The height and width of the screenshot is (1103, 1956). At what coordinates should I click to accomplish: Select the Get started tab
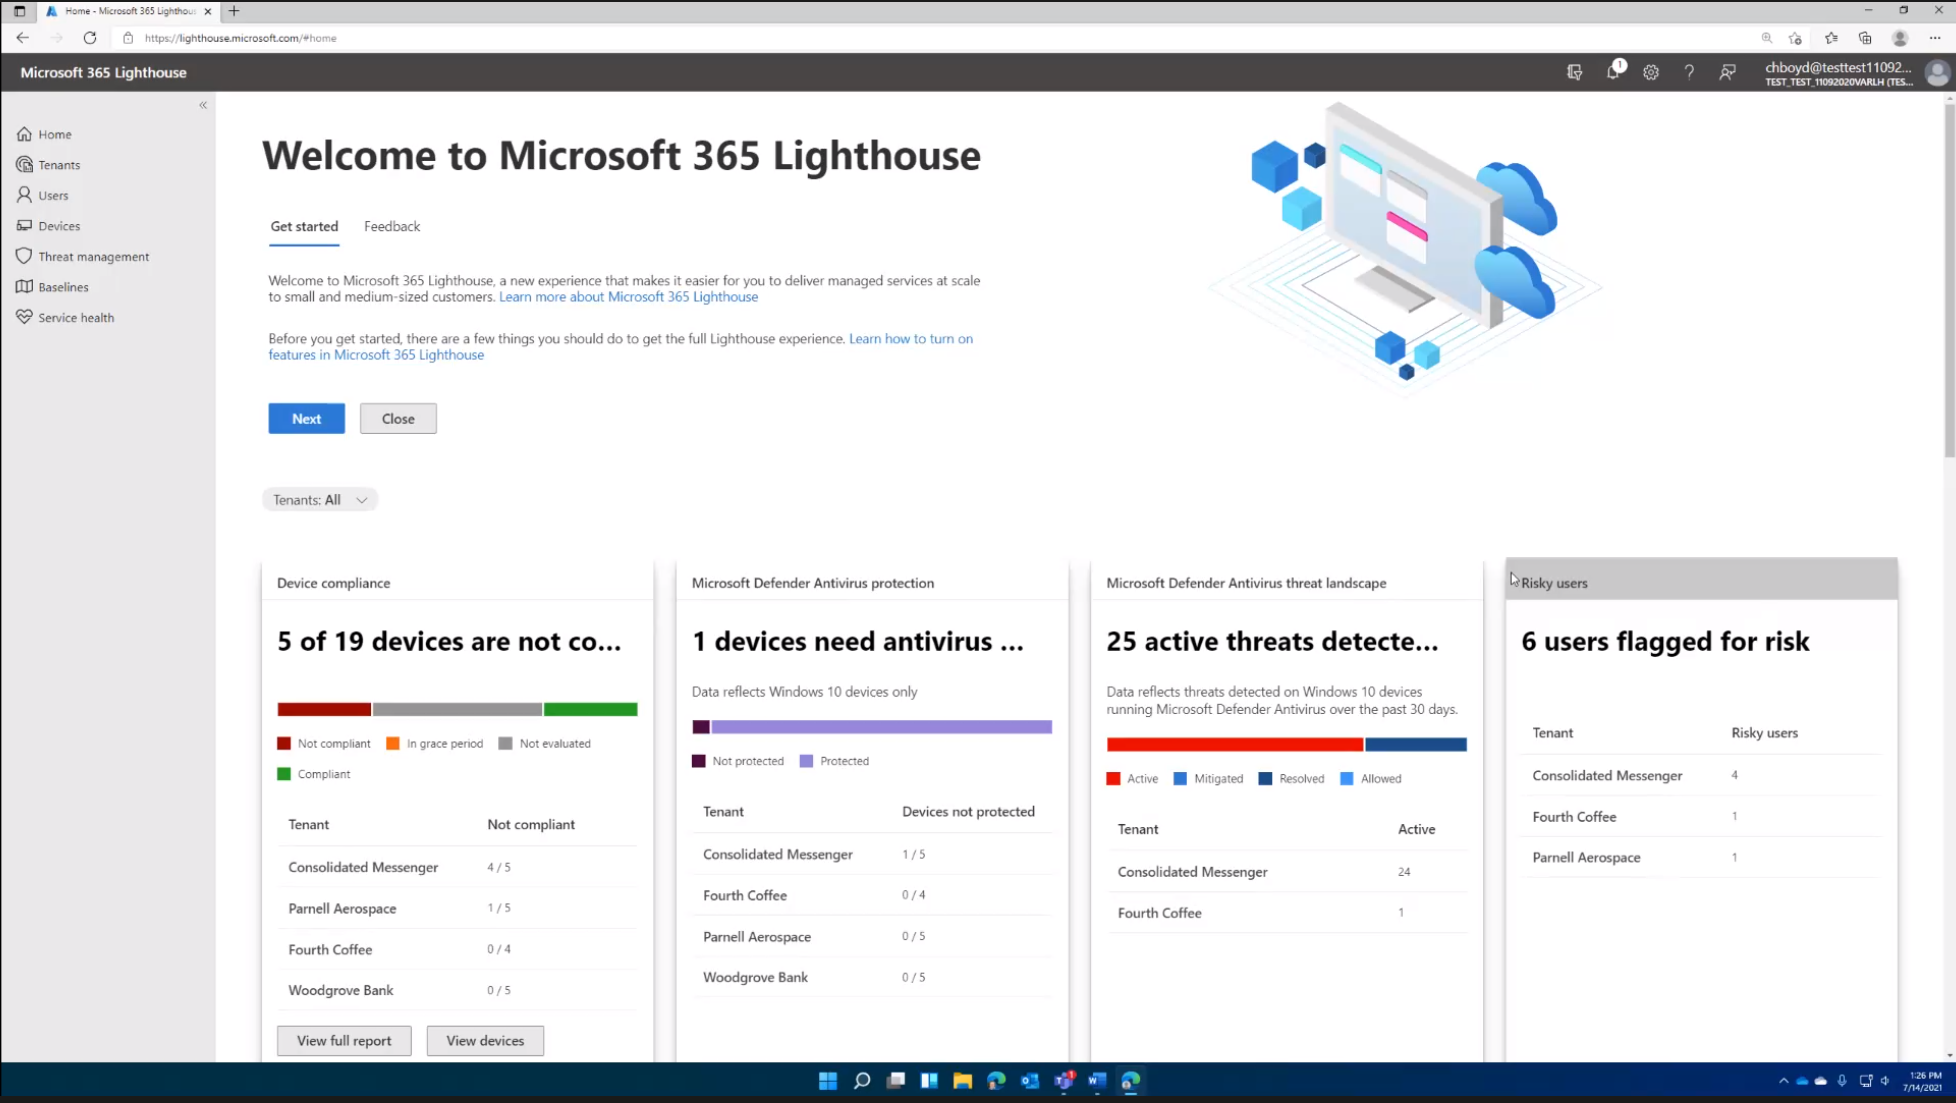pos(304,226)
